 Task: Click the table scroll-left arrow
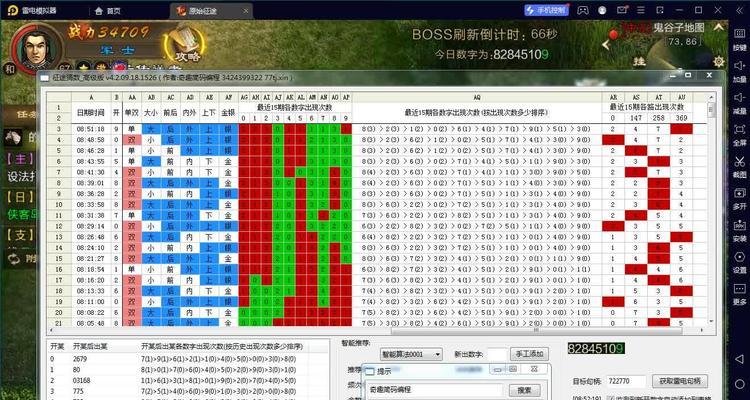52,330
